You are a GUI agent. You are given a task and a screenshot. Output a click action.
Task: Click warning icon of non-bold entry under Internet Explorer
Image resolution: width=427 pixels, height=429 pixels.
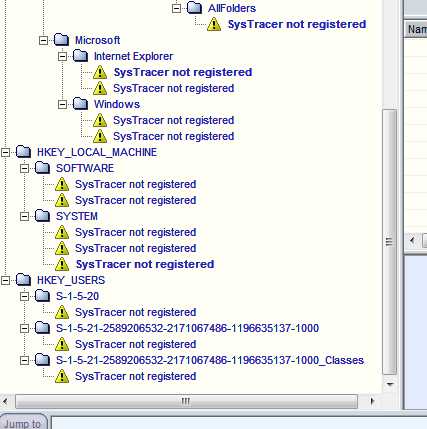(x=100, y=88)
